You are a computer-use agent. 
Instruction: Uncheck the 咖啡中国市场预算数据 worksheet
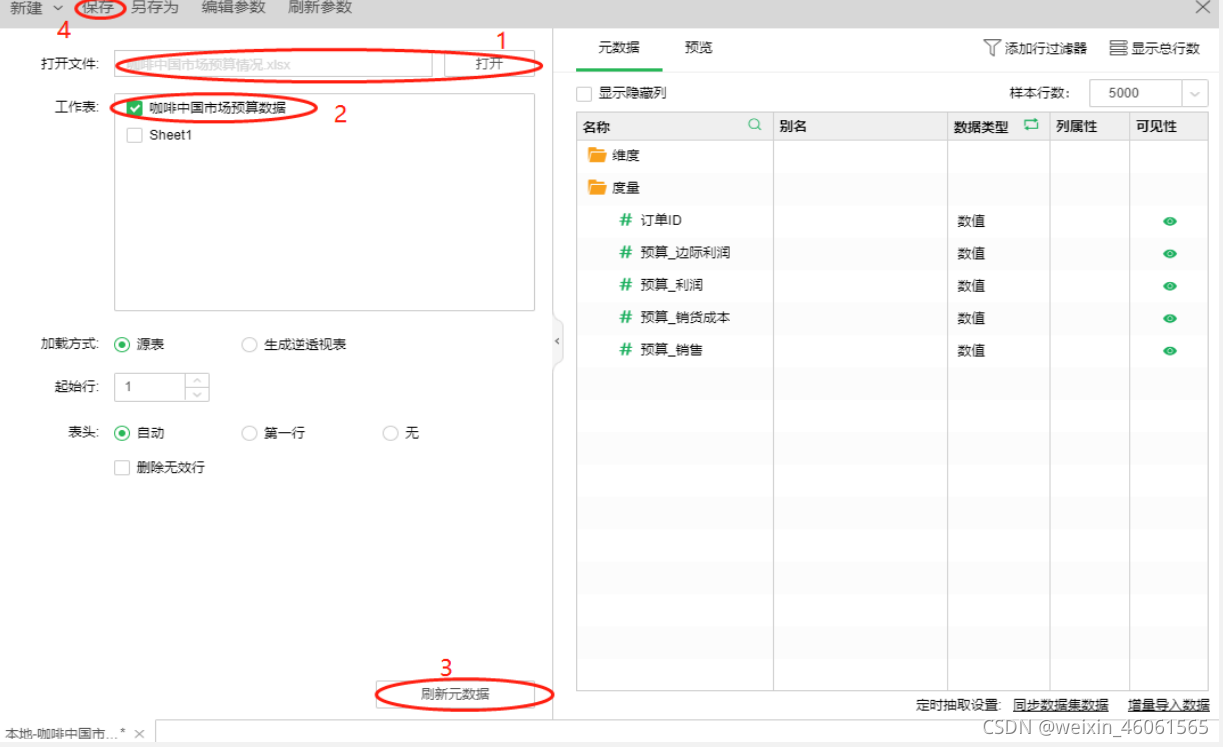click(135, 108)
